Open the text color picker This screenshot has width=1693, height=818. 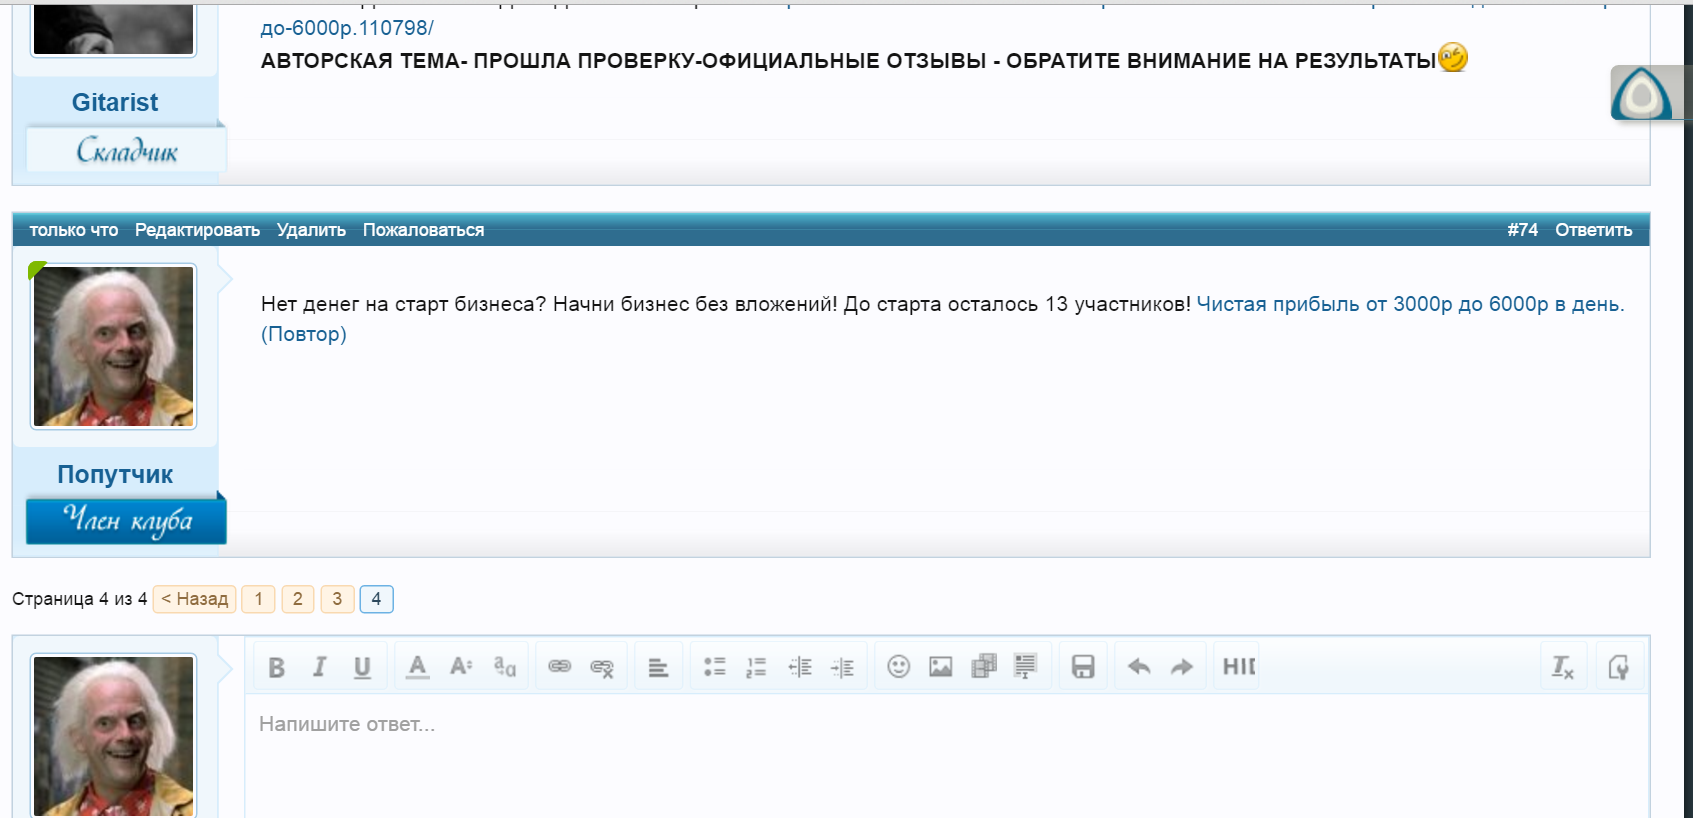[x=418, y=667]
